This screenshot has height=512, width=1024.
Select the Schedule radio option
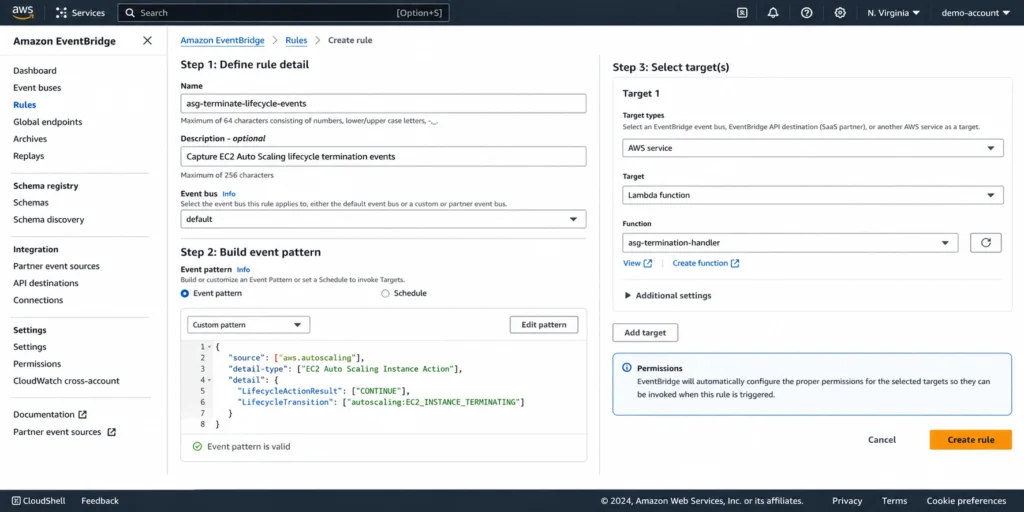(x=385, y=294)
